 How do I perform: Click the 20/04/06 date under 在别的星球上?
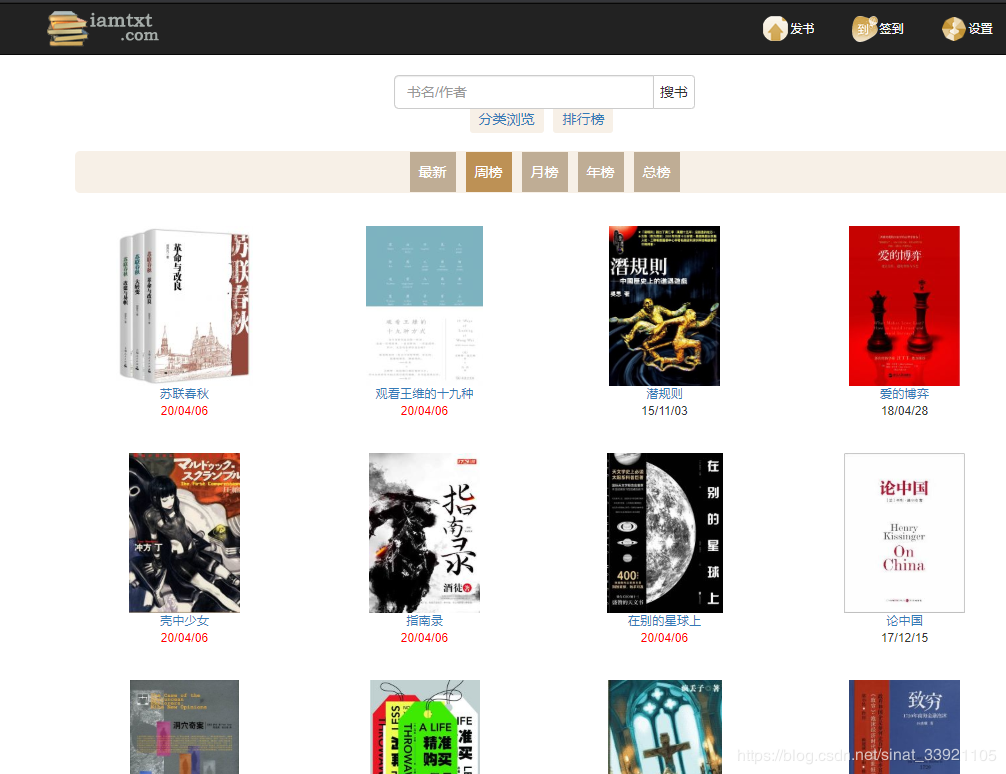click(664, 638)
